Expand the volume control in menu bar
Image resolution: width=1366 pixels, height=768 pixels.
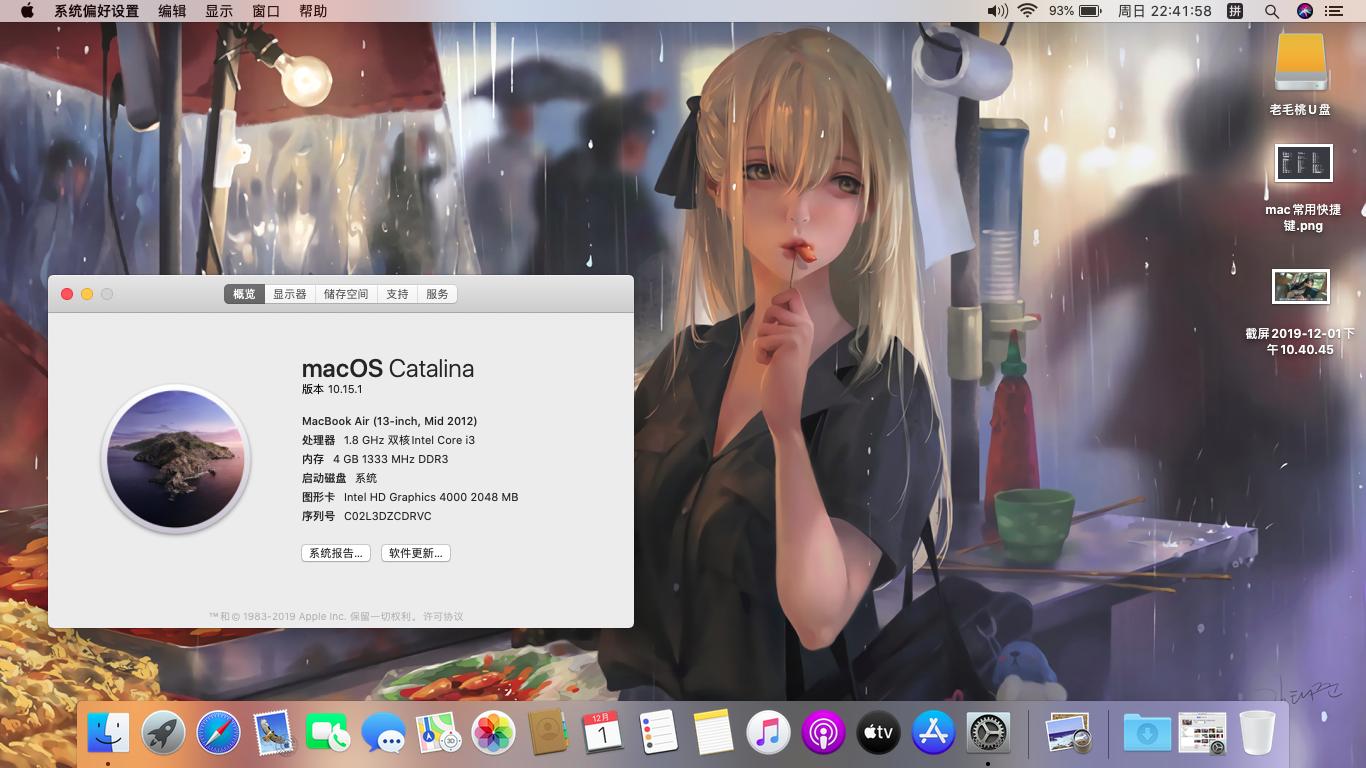click(x=997, y=11)
